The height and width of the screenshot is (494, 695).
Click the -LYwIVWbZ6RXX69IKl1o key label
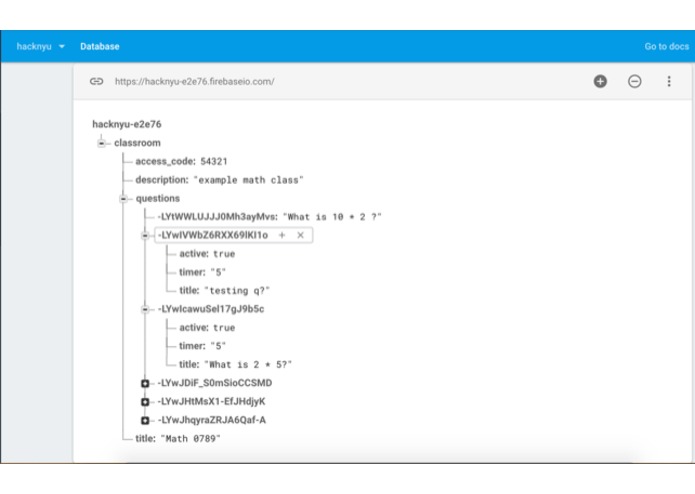coord(213,235)
